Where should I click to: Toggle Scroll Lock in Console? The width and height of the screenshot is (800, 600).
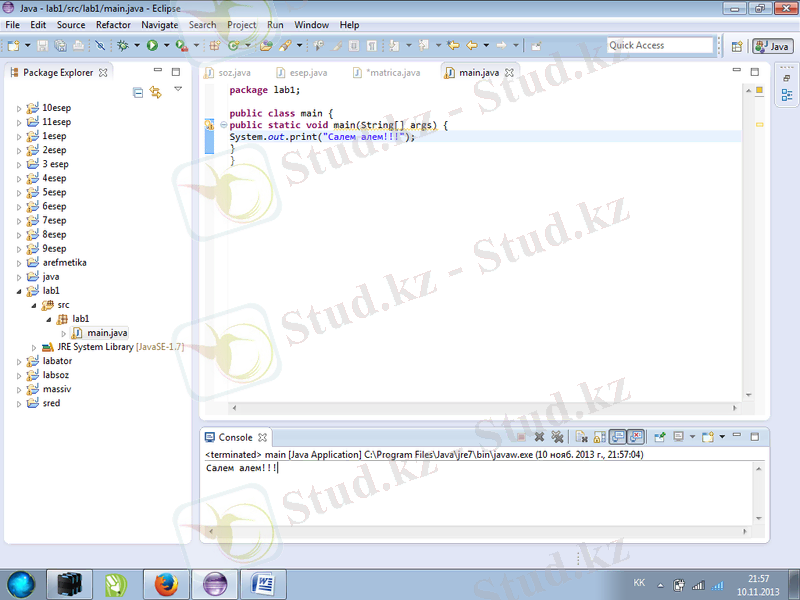pos(599,437)
